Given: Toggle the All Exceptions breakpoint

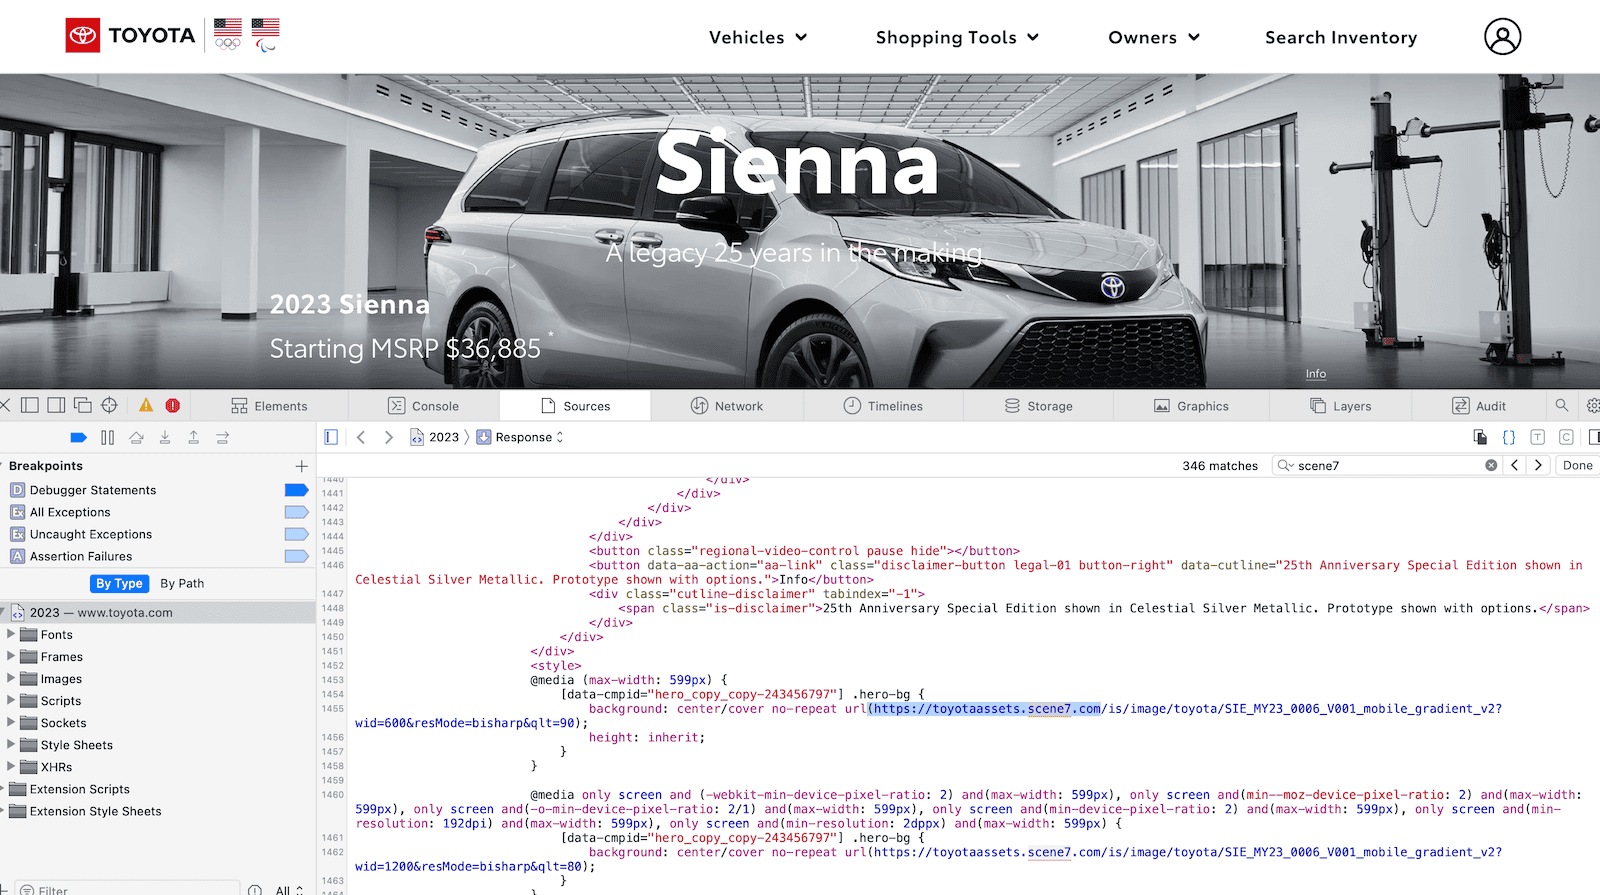Looking at the screenshot, I should coord(296,512).
